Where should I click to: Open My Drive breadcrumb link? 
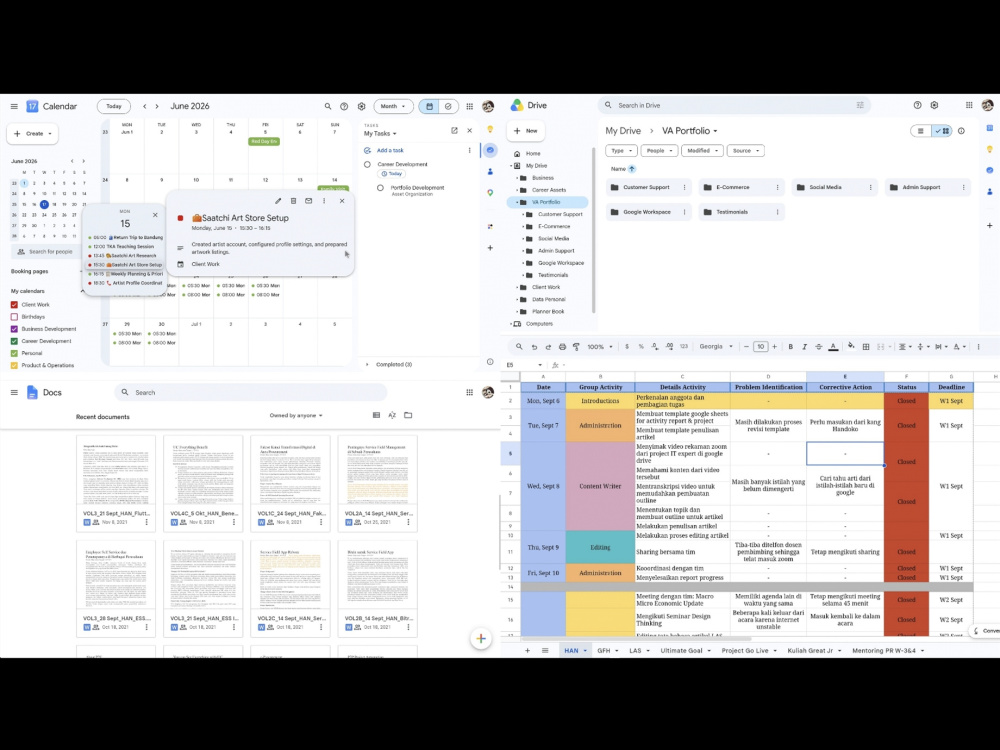click(x=623, y=131)
